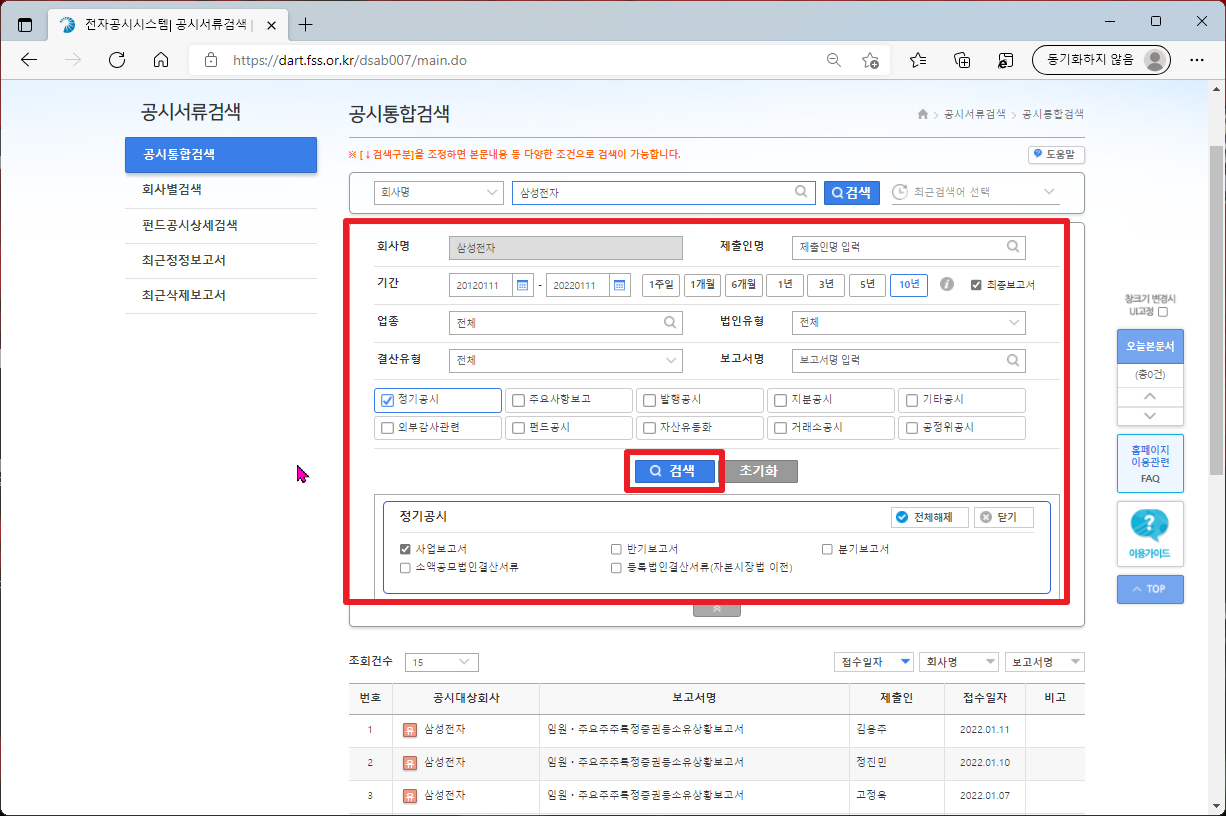1226x816 pixels.
Task: Reload the page with refresh icon
Action: 117,60
